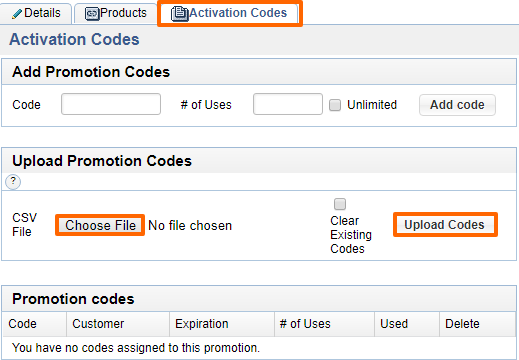Viewport: 519px width, 360px height.
Task: Focus the Code input field
Action: 111,104
